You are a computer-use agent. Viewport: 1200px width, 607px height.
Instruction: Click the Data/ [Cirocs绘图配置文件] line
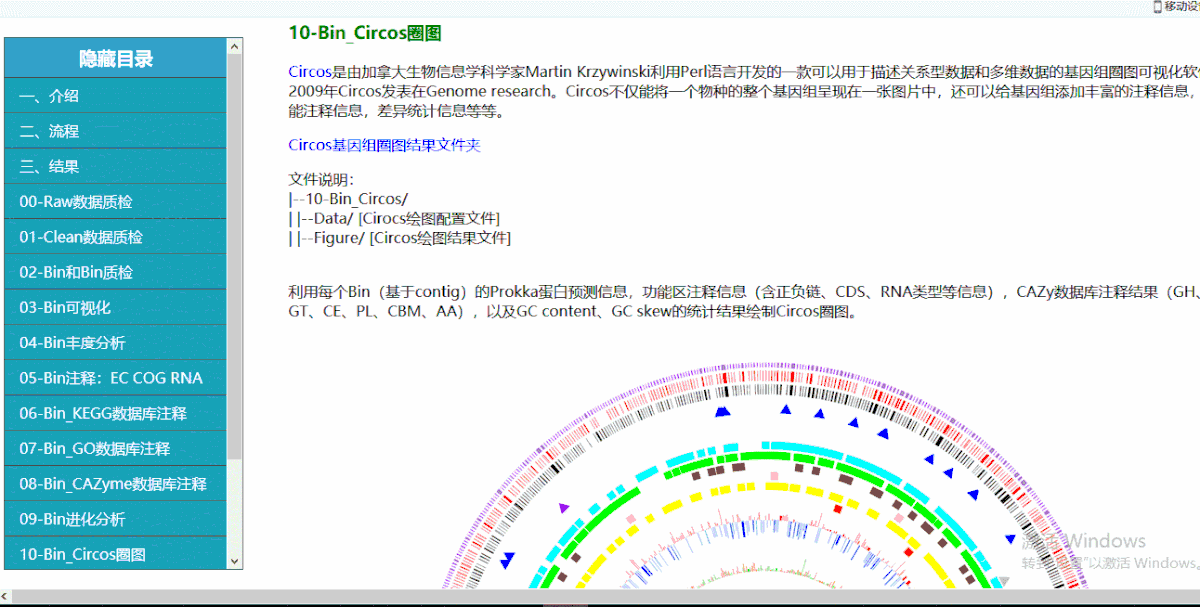[395, 218]
